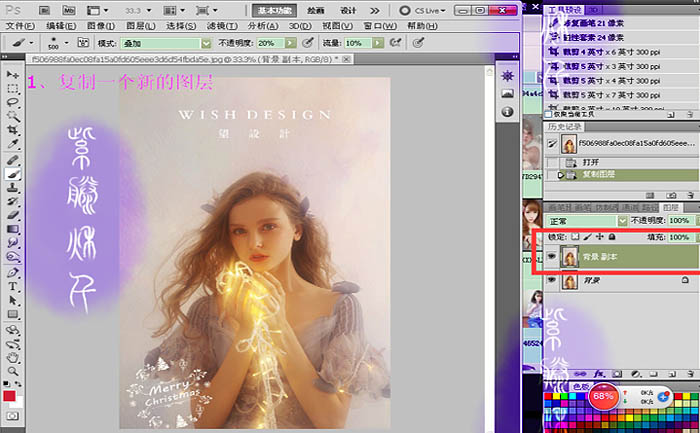This screenshot has width=700, height=433.
Task: Expand the 不透明度 20% options arrow
Action: click(x=291, y=43)
